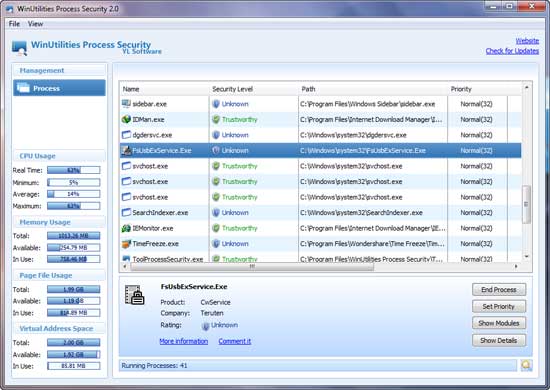Screen dimensions: 550x390
Task: Click the sidebar.exe process icon
Action: (x=126, y=104)
